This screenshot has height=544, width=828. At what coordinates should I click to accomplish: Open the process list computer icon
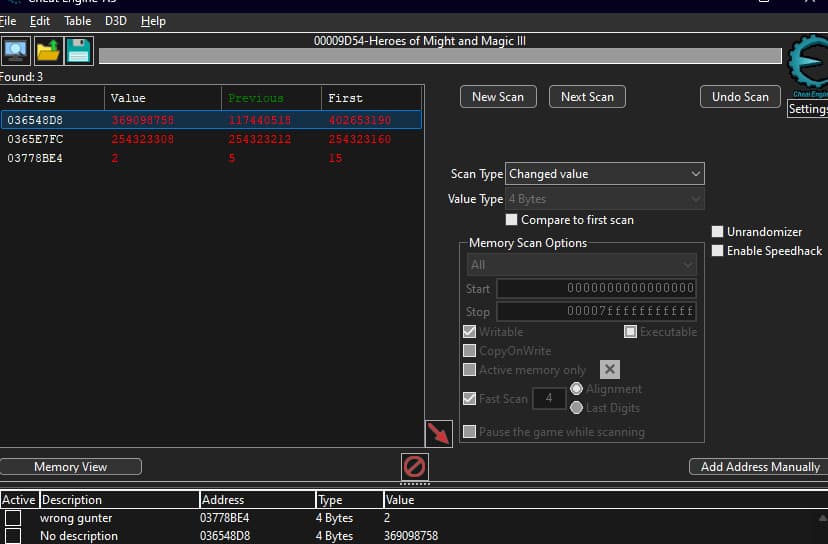tap(16, 51)
